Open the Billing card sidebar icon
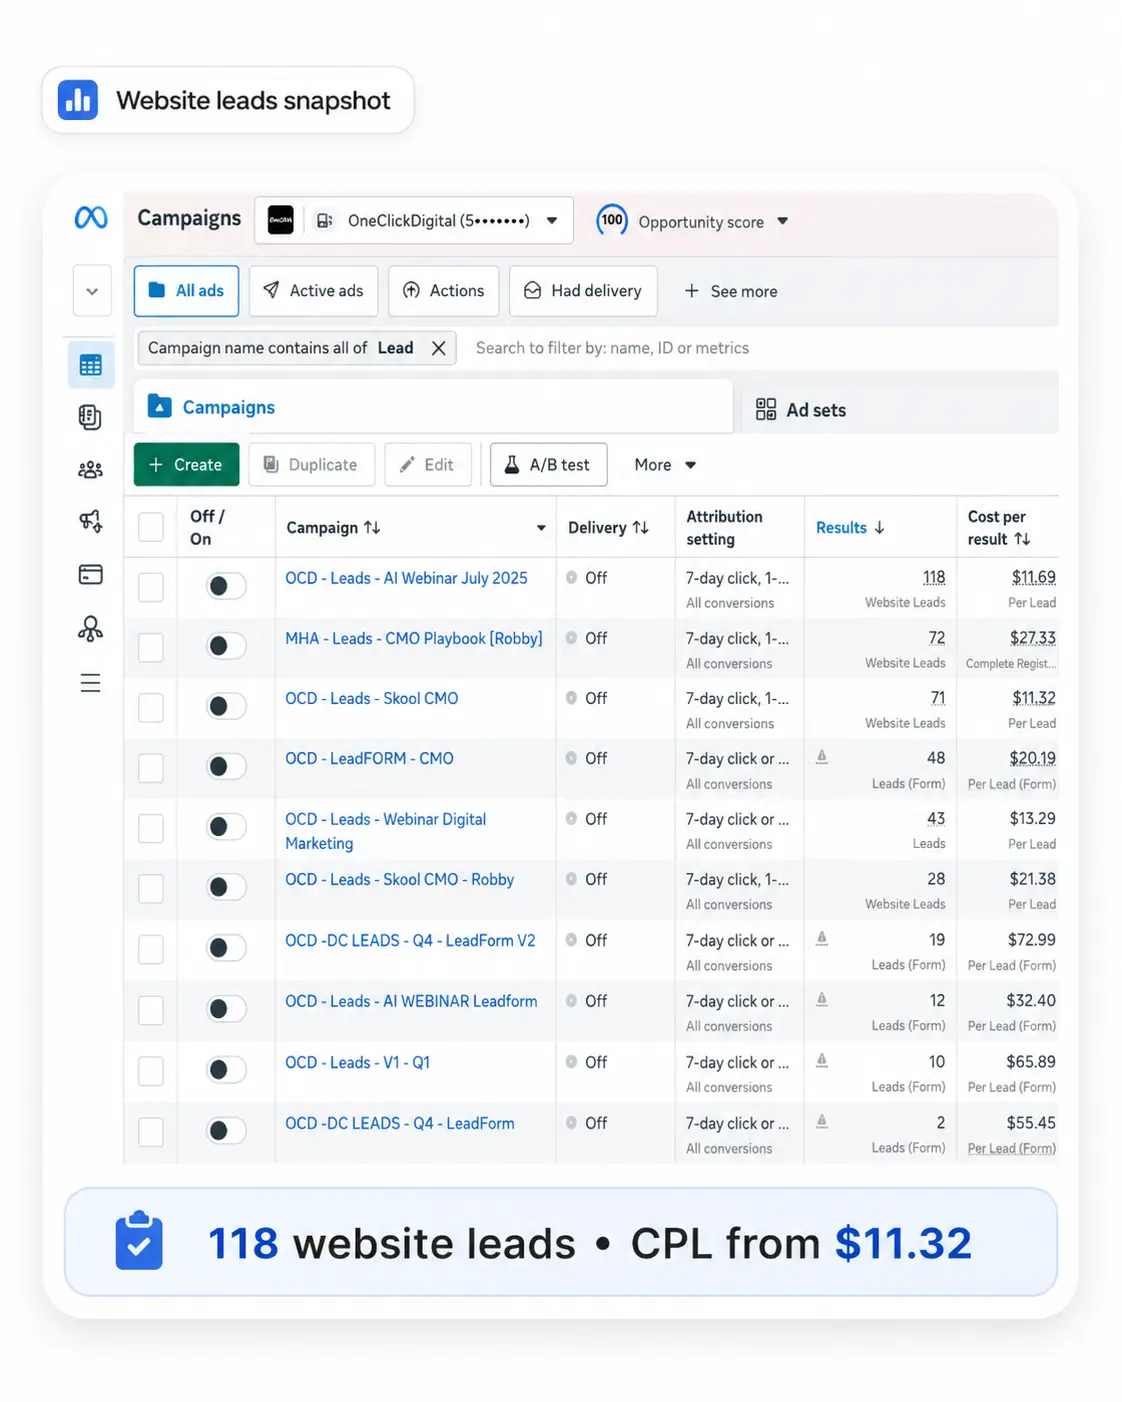Screen dimensions: 1122x1402 (90, 574)
